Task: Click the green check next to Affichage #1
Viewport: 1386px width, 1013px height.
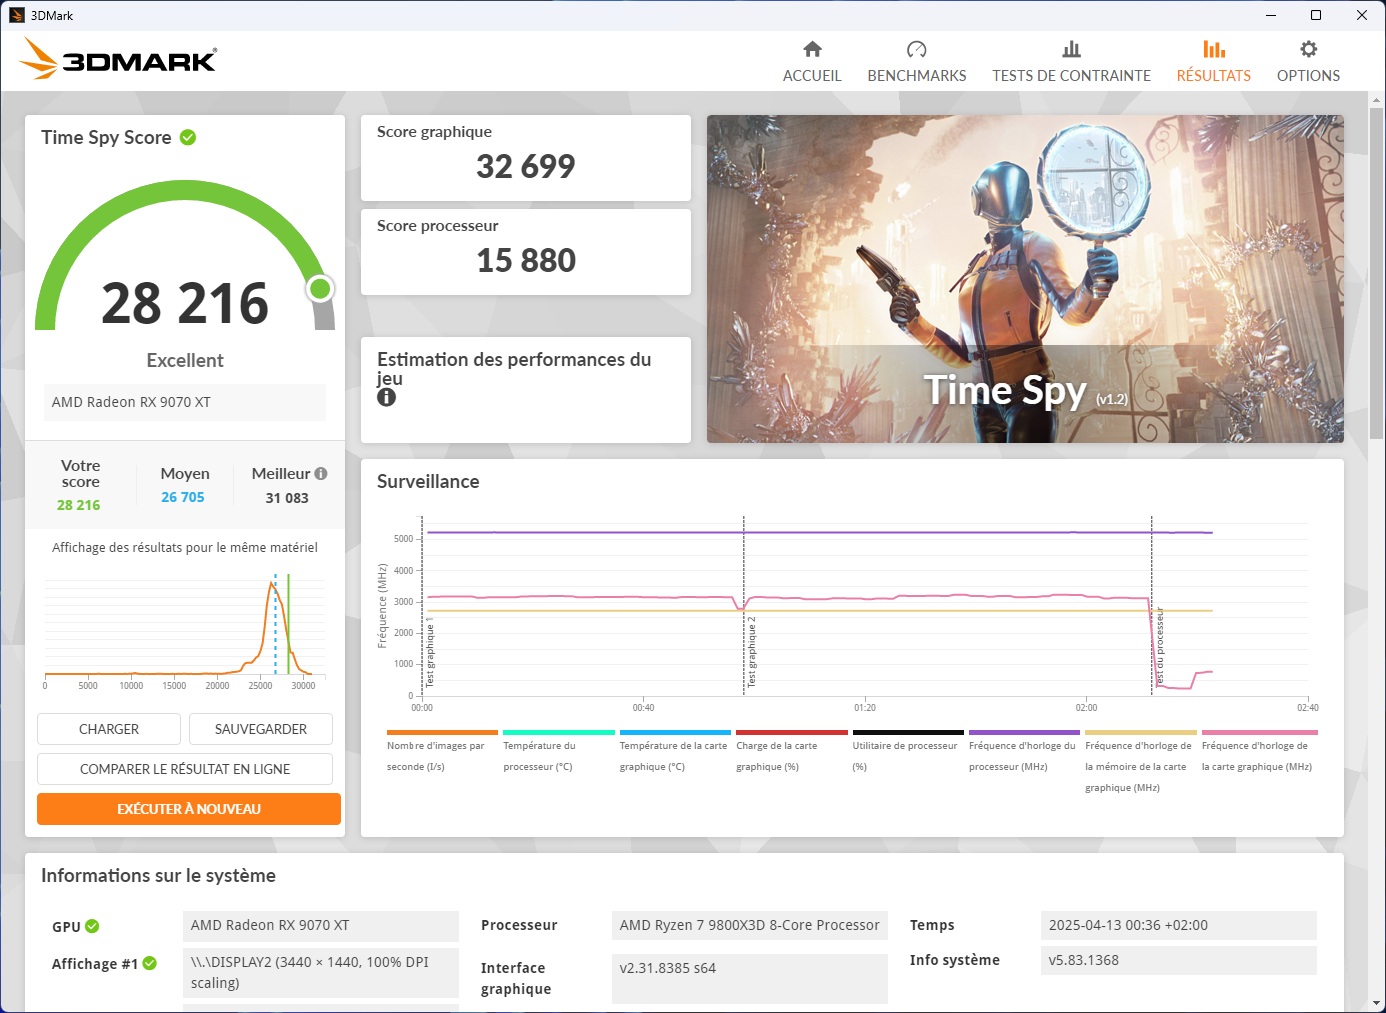Action: (150, 963)
